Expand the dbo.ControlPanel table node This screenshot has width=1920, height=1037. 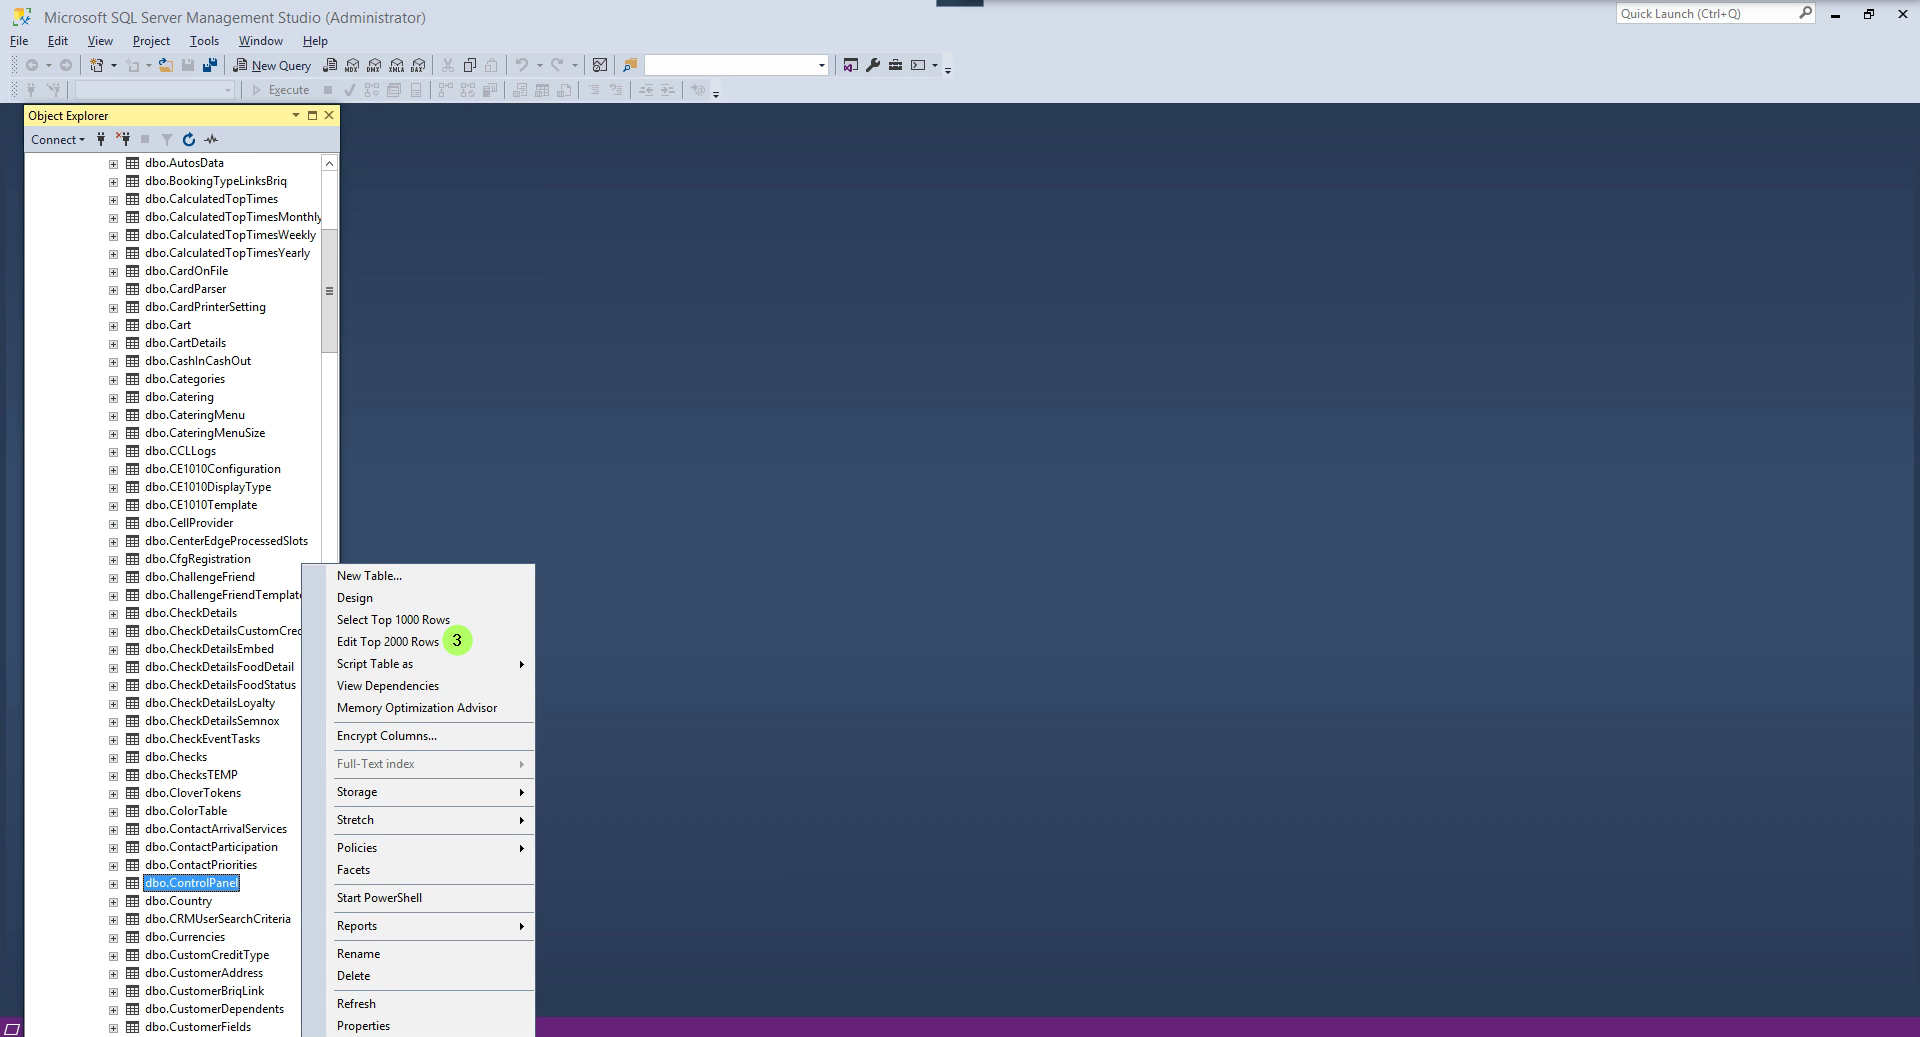(113, 883)
